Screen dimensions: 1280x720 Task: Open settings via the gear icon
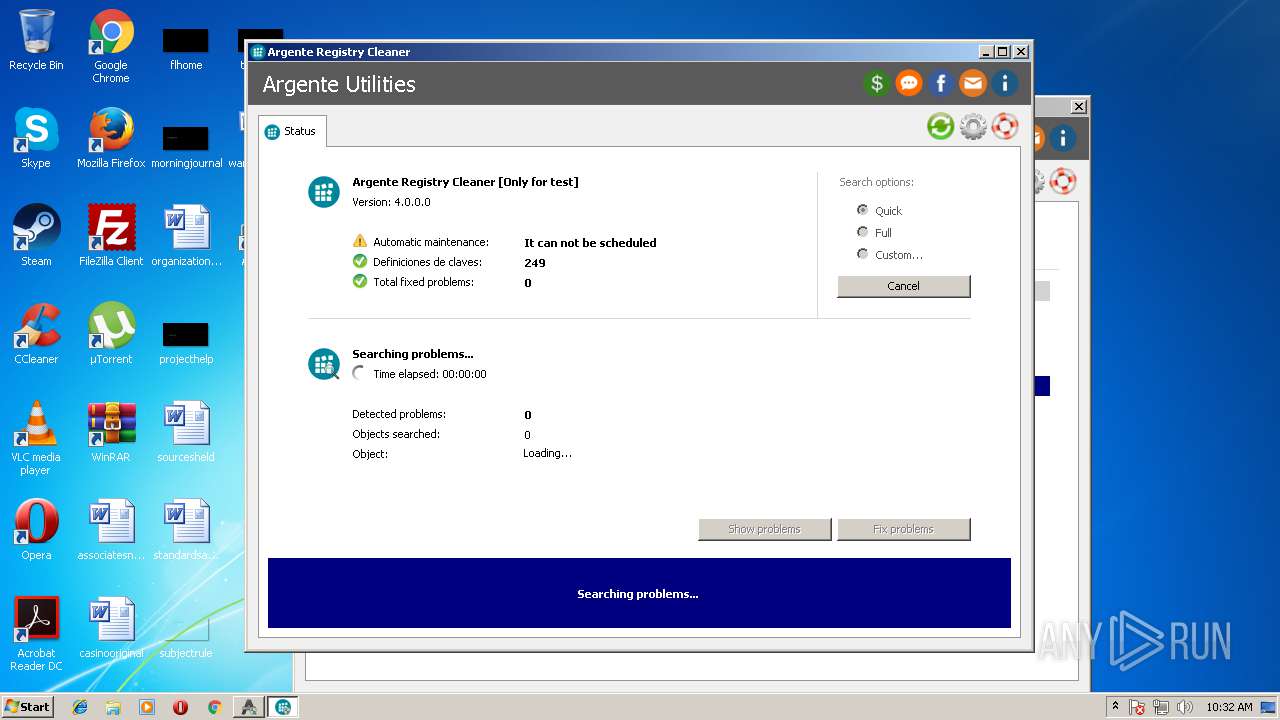click(973, 126)
